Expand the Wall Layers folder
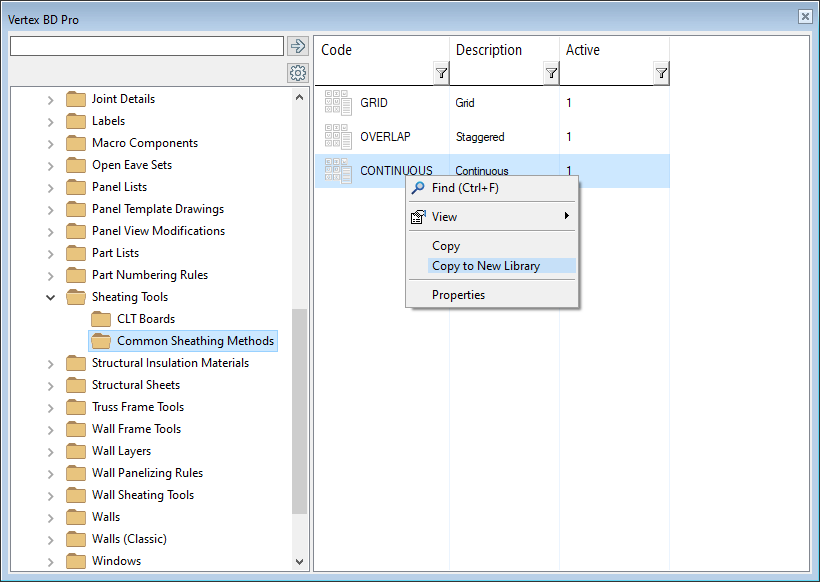Viewport: 820px width, 582px height. coord(51,451)
